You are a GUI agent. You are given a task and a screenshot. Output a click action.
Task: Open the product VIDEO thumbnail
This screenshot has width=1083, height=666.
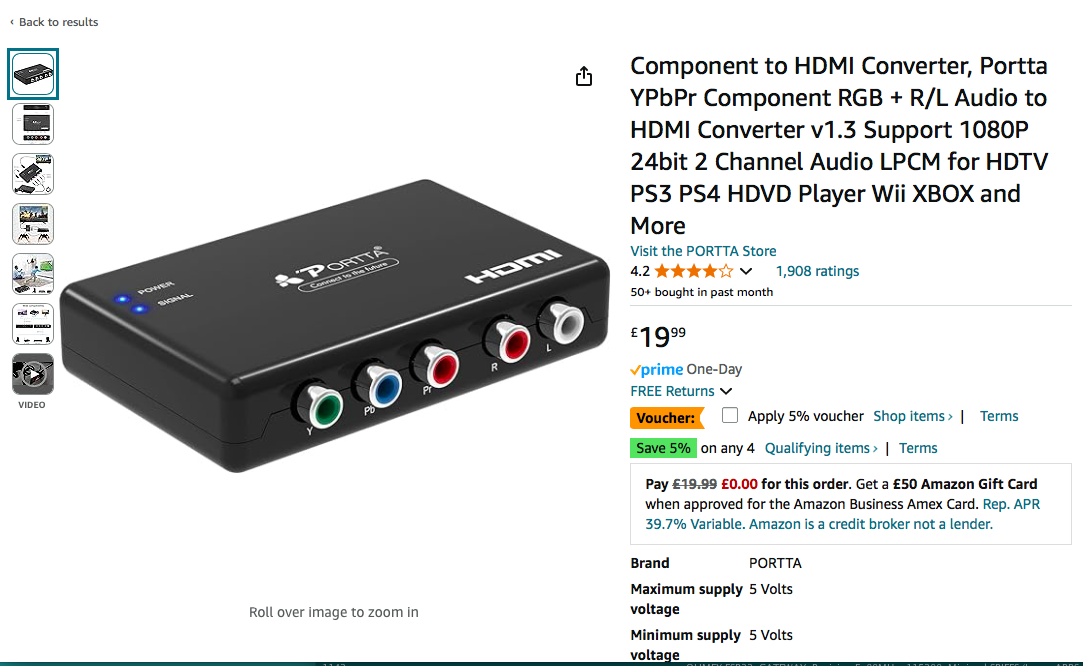32,374
